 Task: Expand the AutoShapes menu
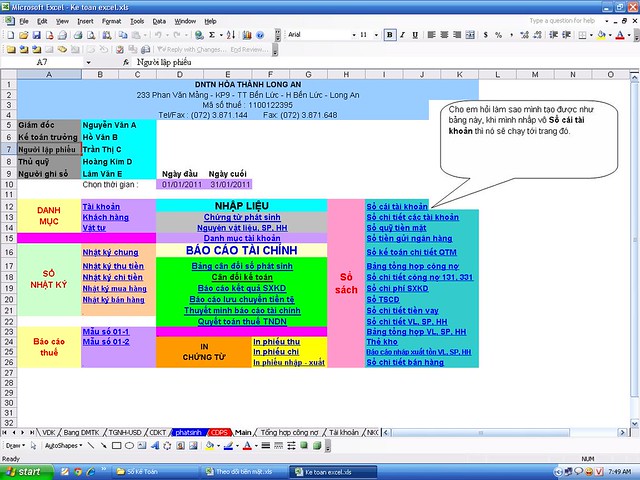pos(61,445)
